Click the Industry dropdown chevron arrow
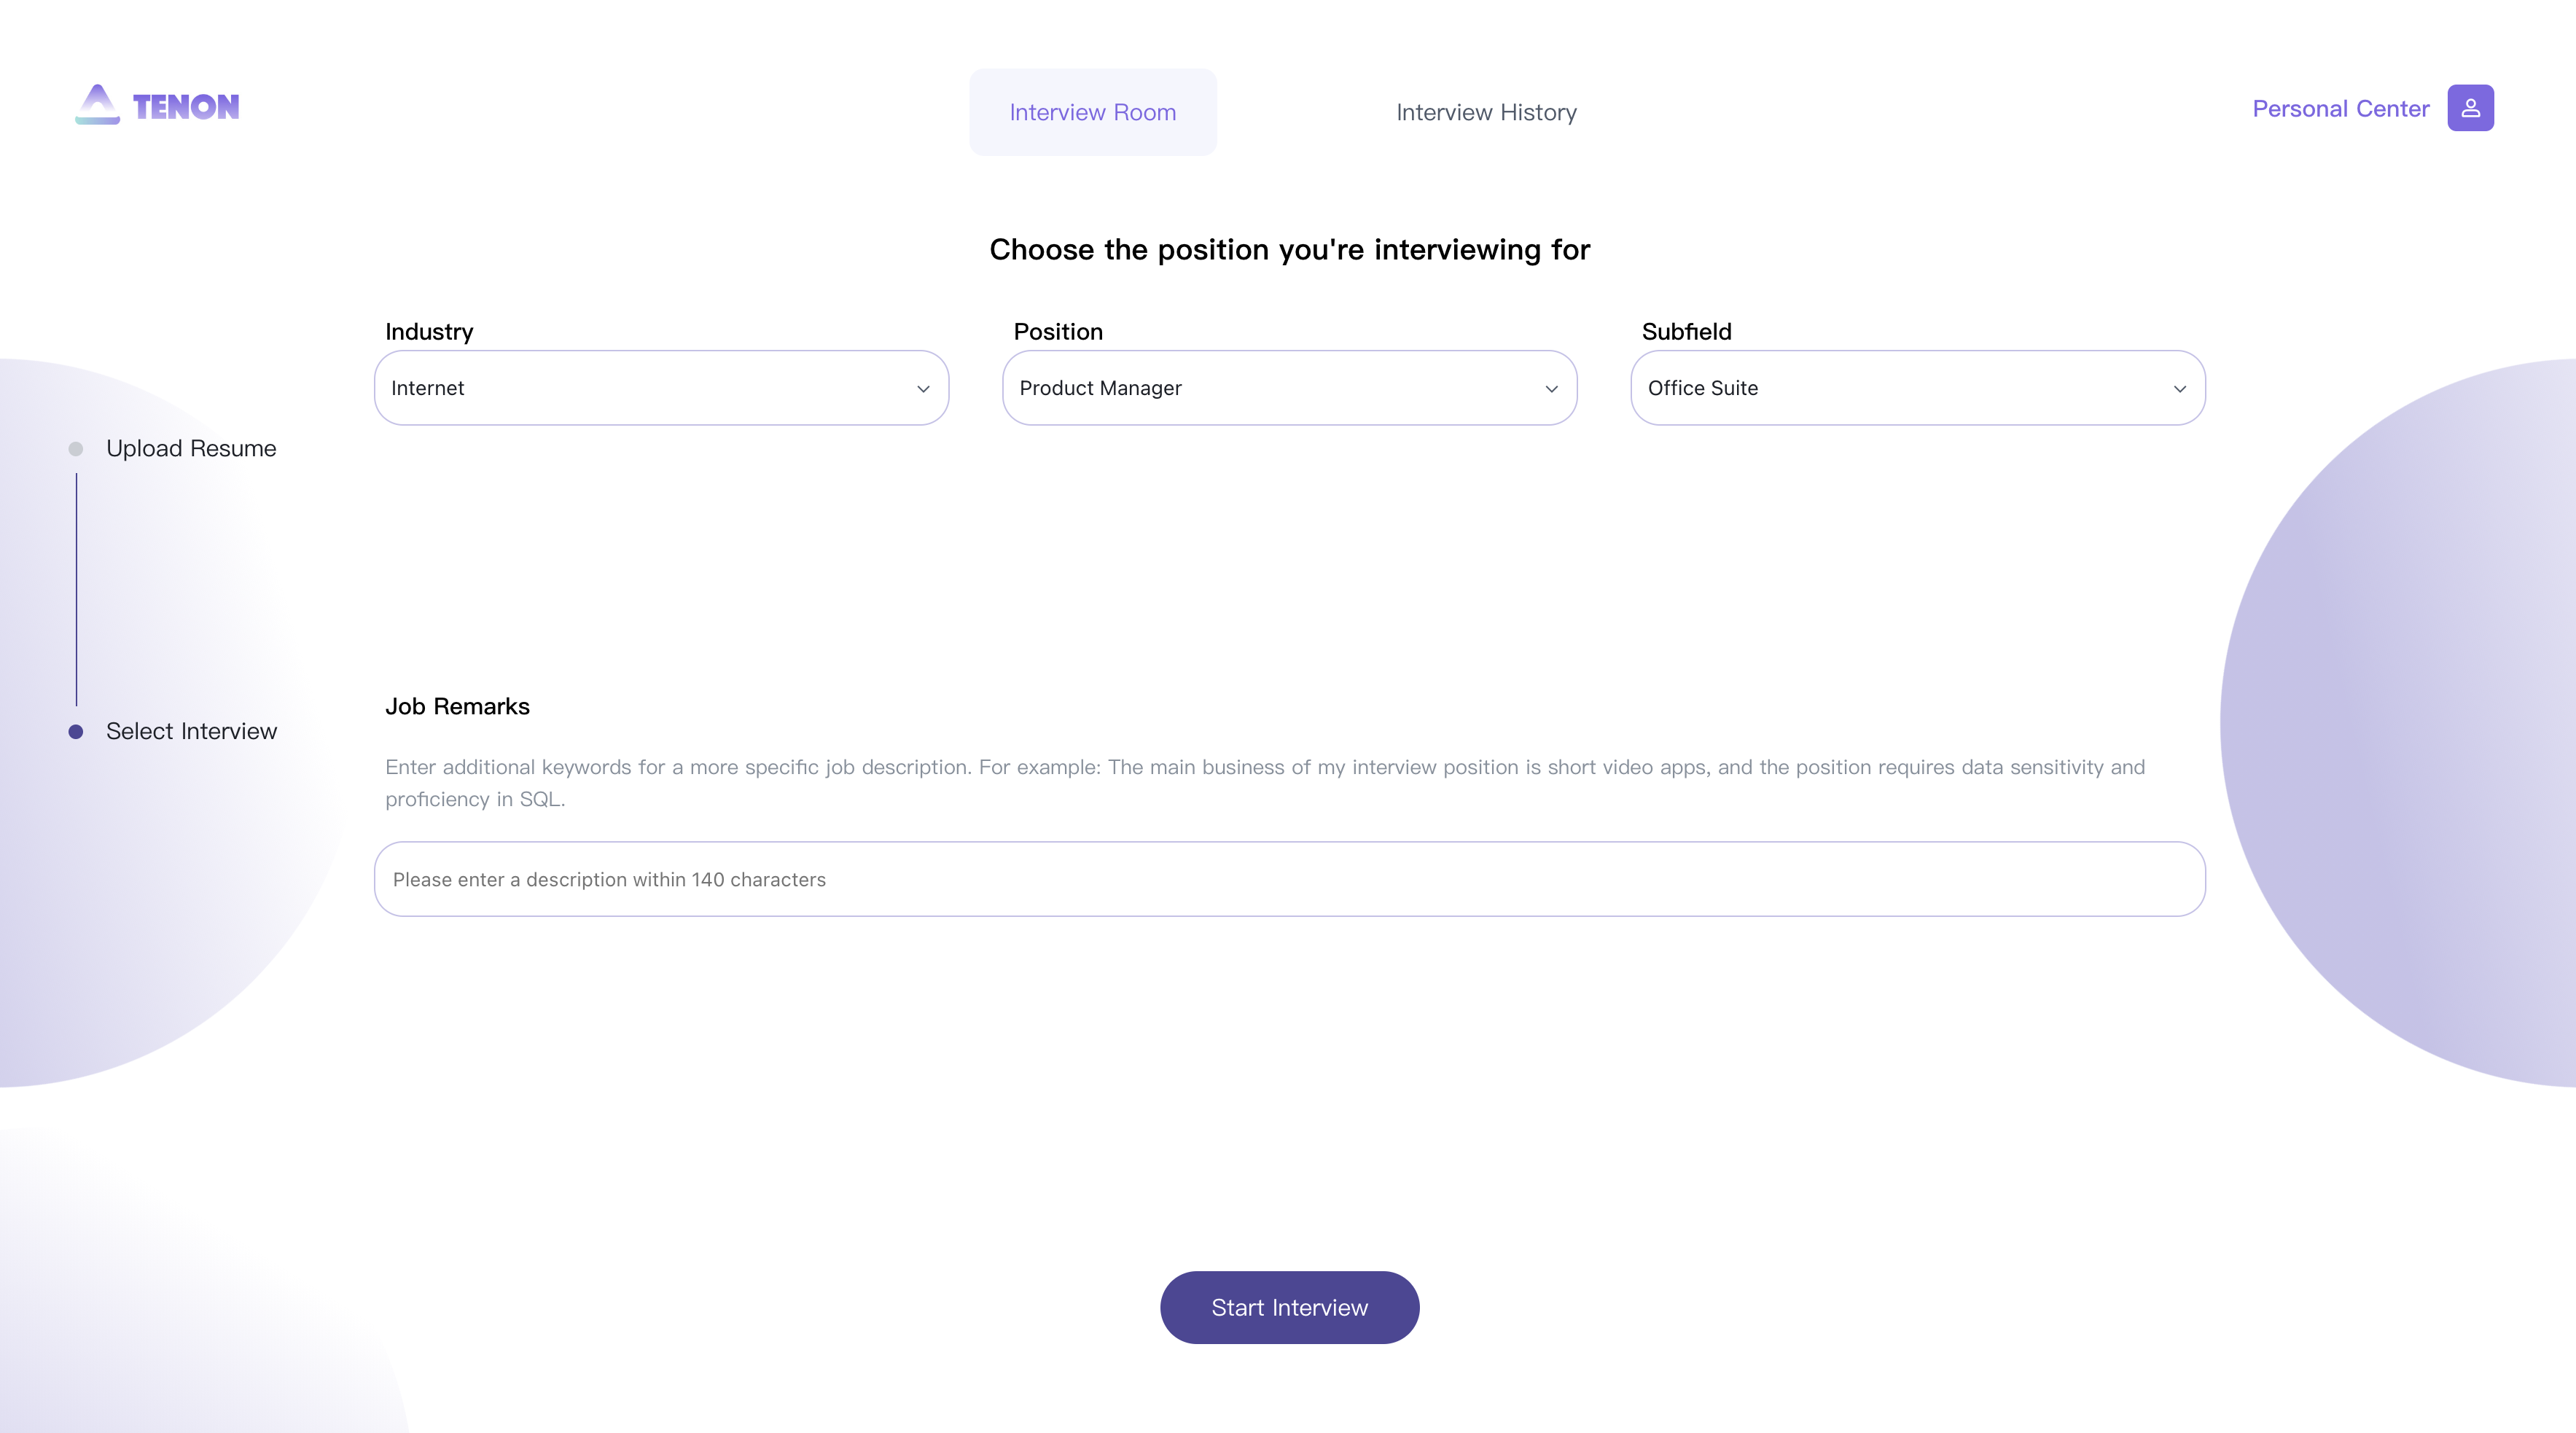 pos(923,389)
